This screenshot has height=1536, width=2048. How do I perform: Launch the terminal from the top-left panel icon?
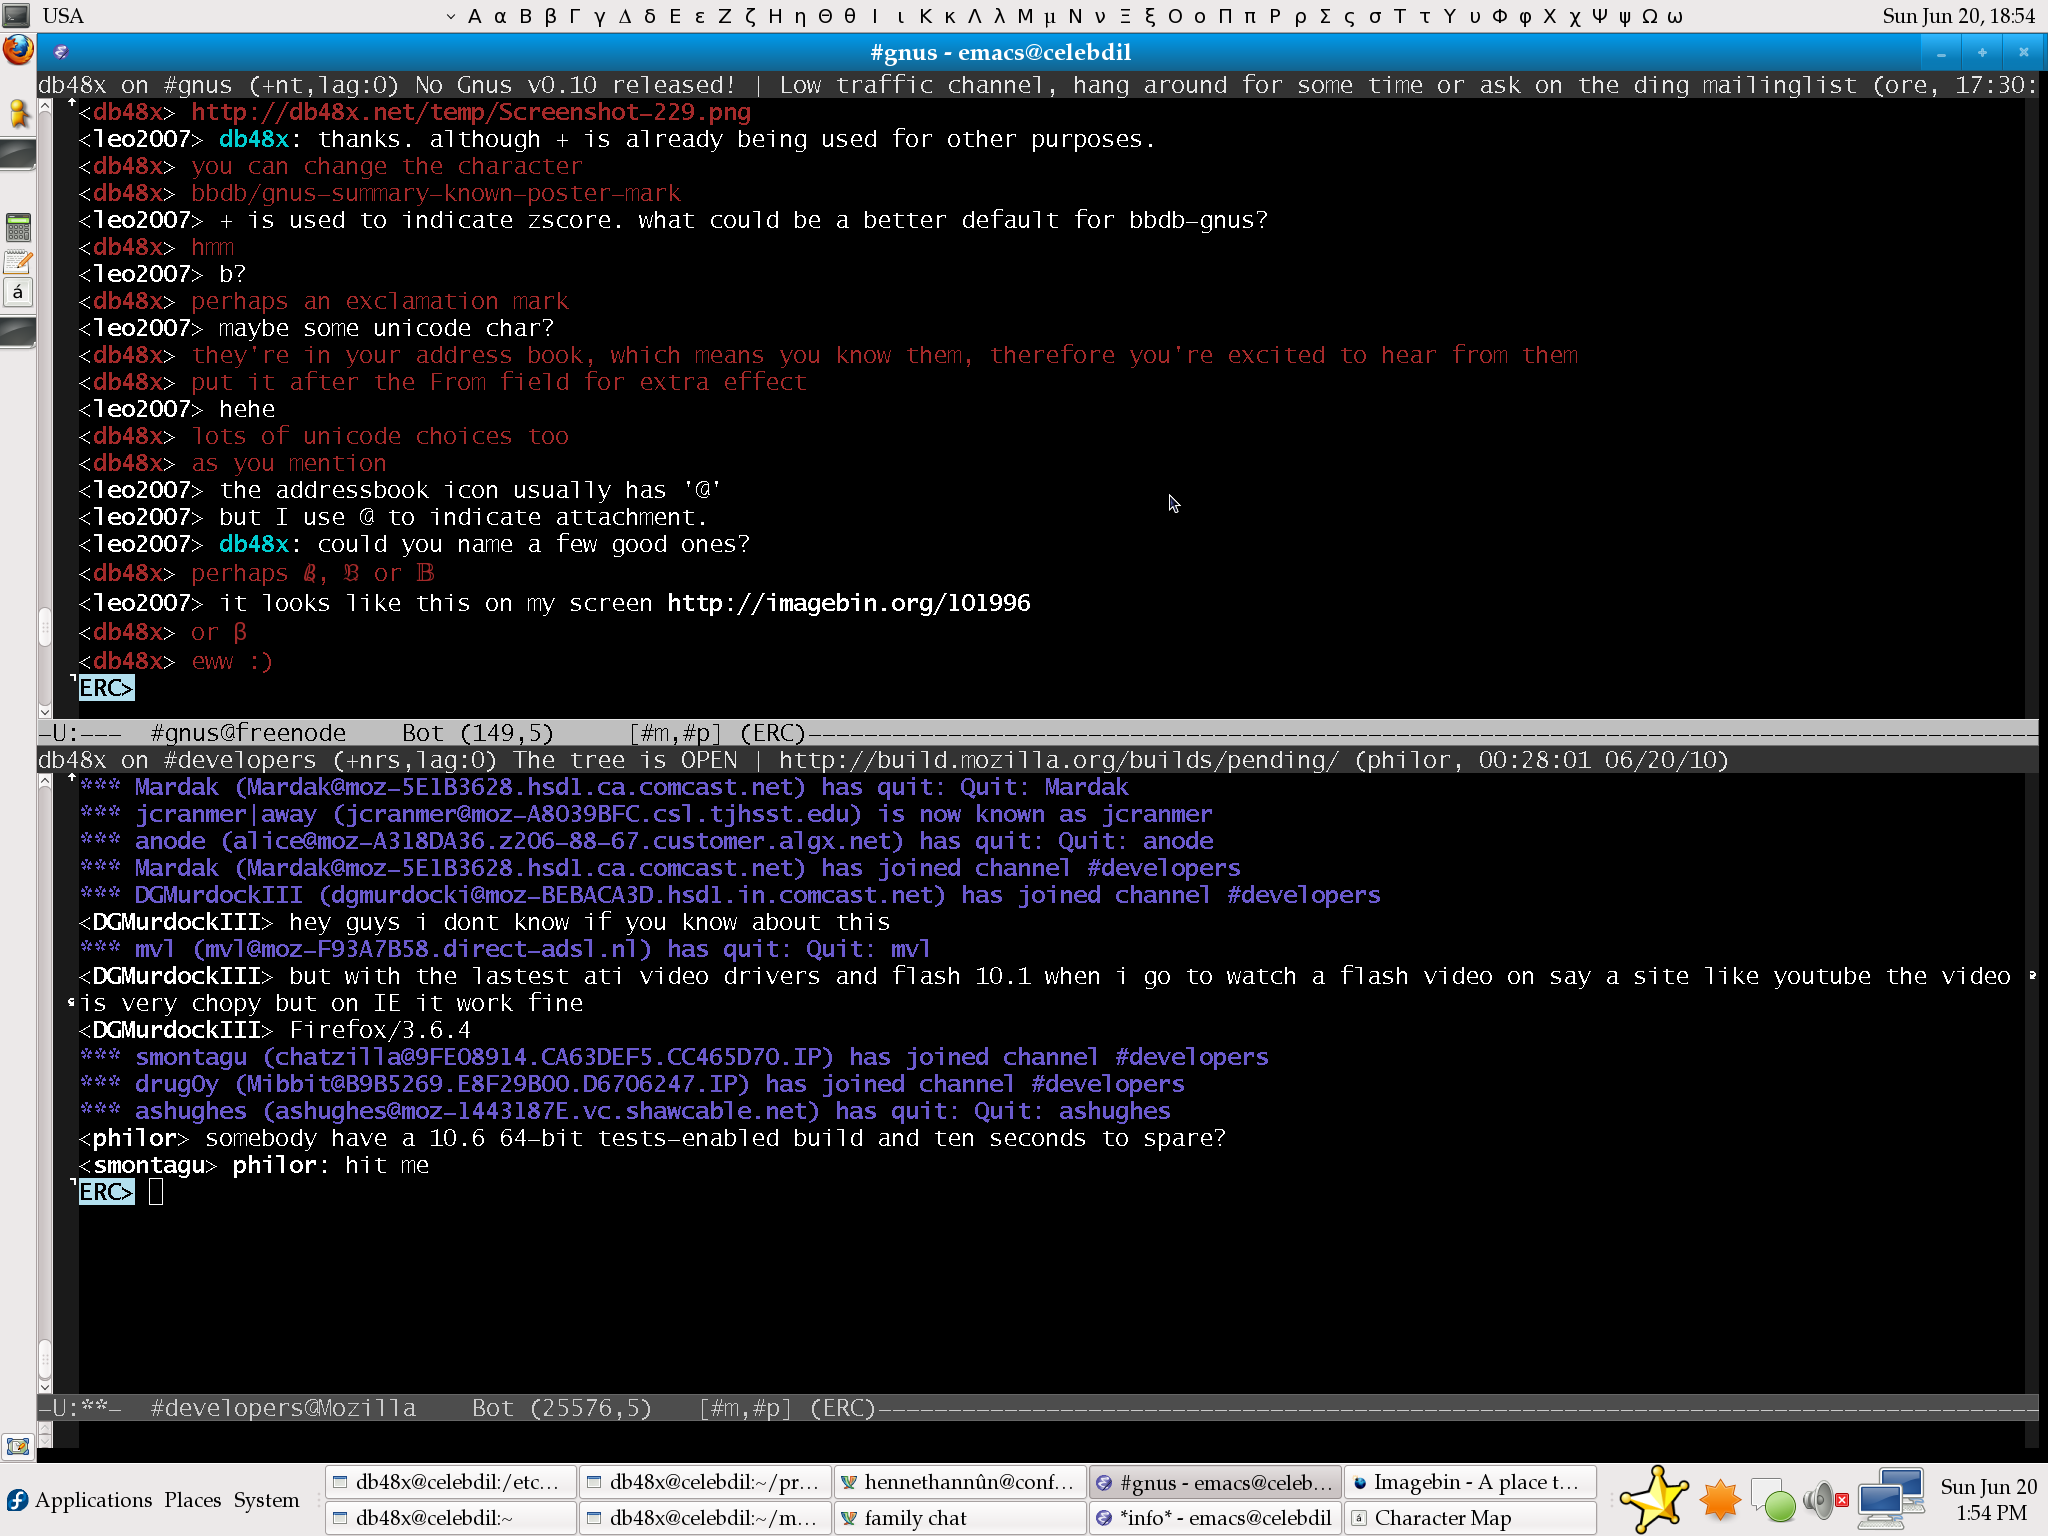pos(17,15)
